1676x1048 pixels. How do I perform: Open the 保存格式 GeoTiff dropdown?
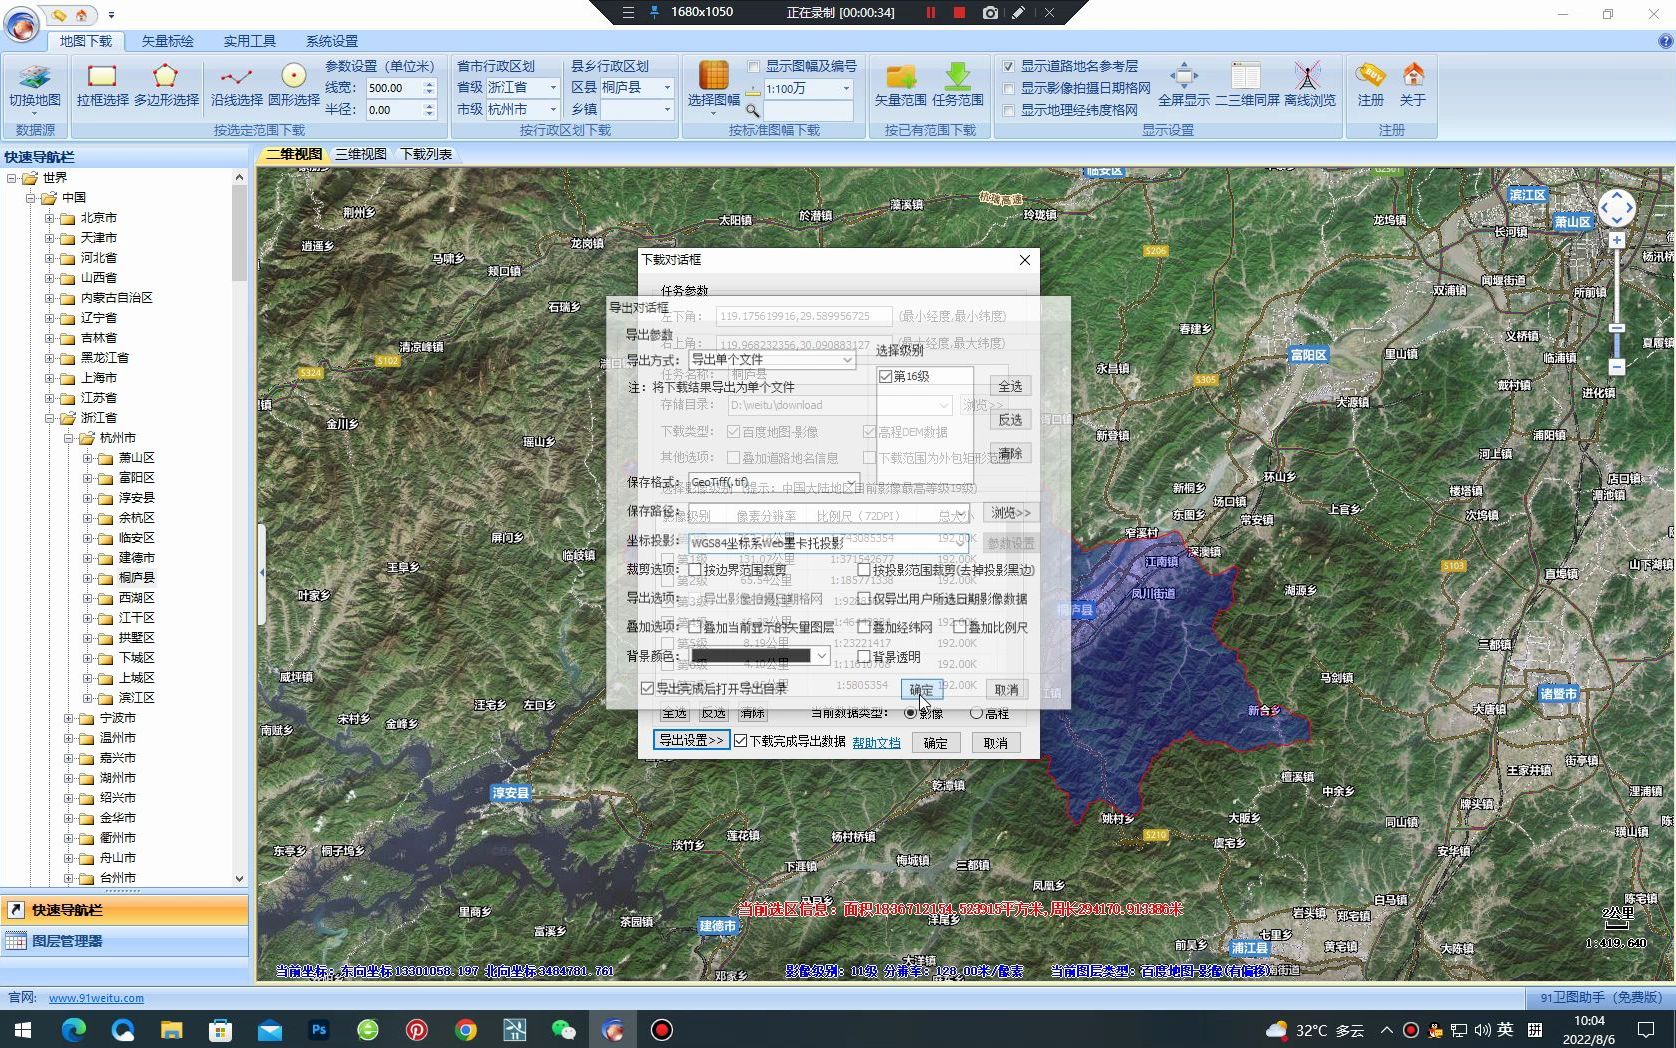tap(851, 482)
